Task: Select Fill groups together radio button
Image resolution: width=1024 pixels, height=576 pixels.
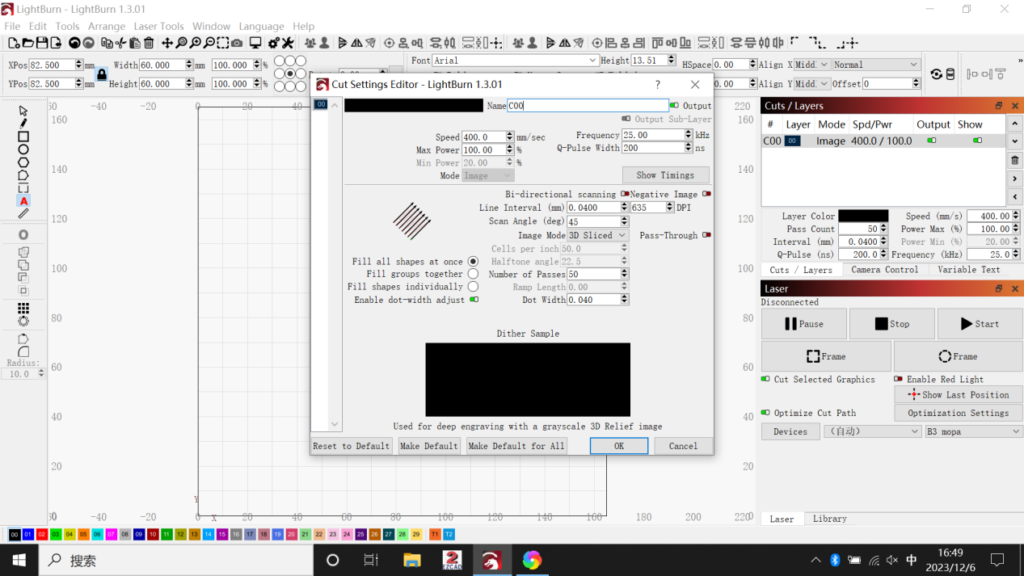Action: click(473, 274)
